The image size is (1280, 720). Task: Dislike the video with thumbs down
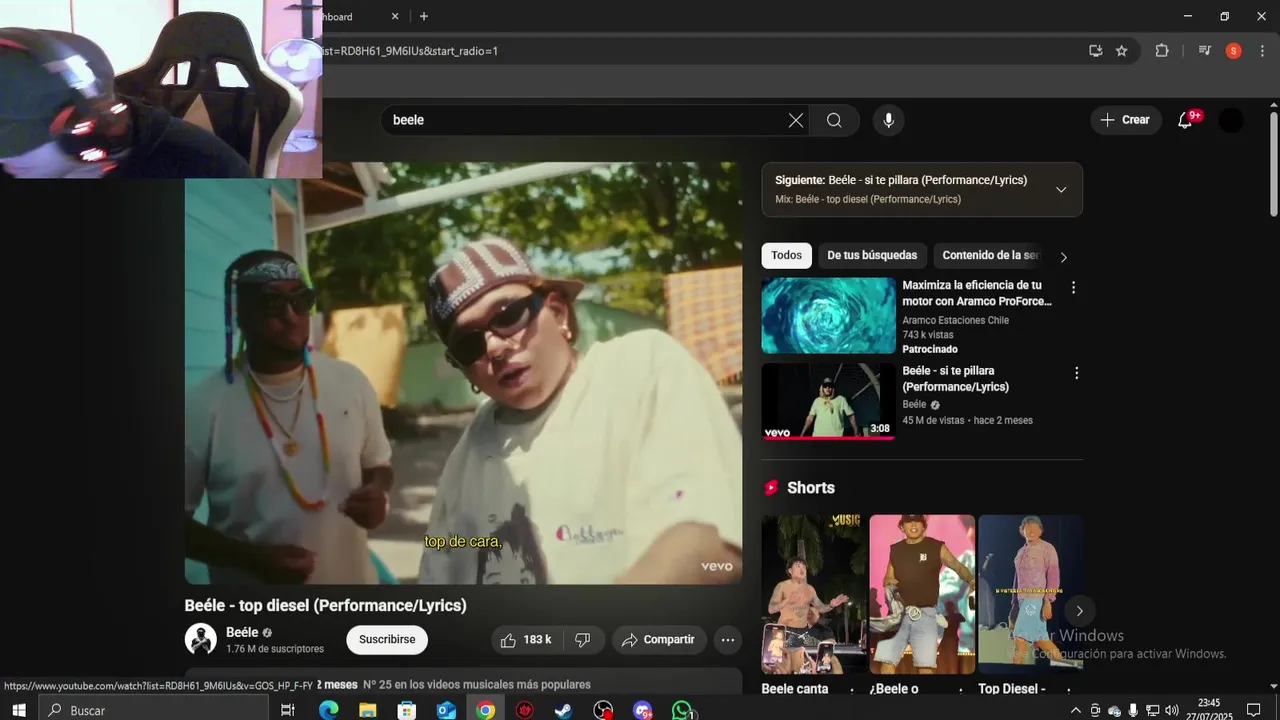[x=583, y=640]
